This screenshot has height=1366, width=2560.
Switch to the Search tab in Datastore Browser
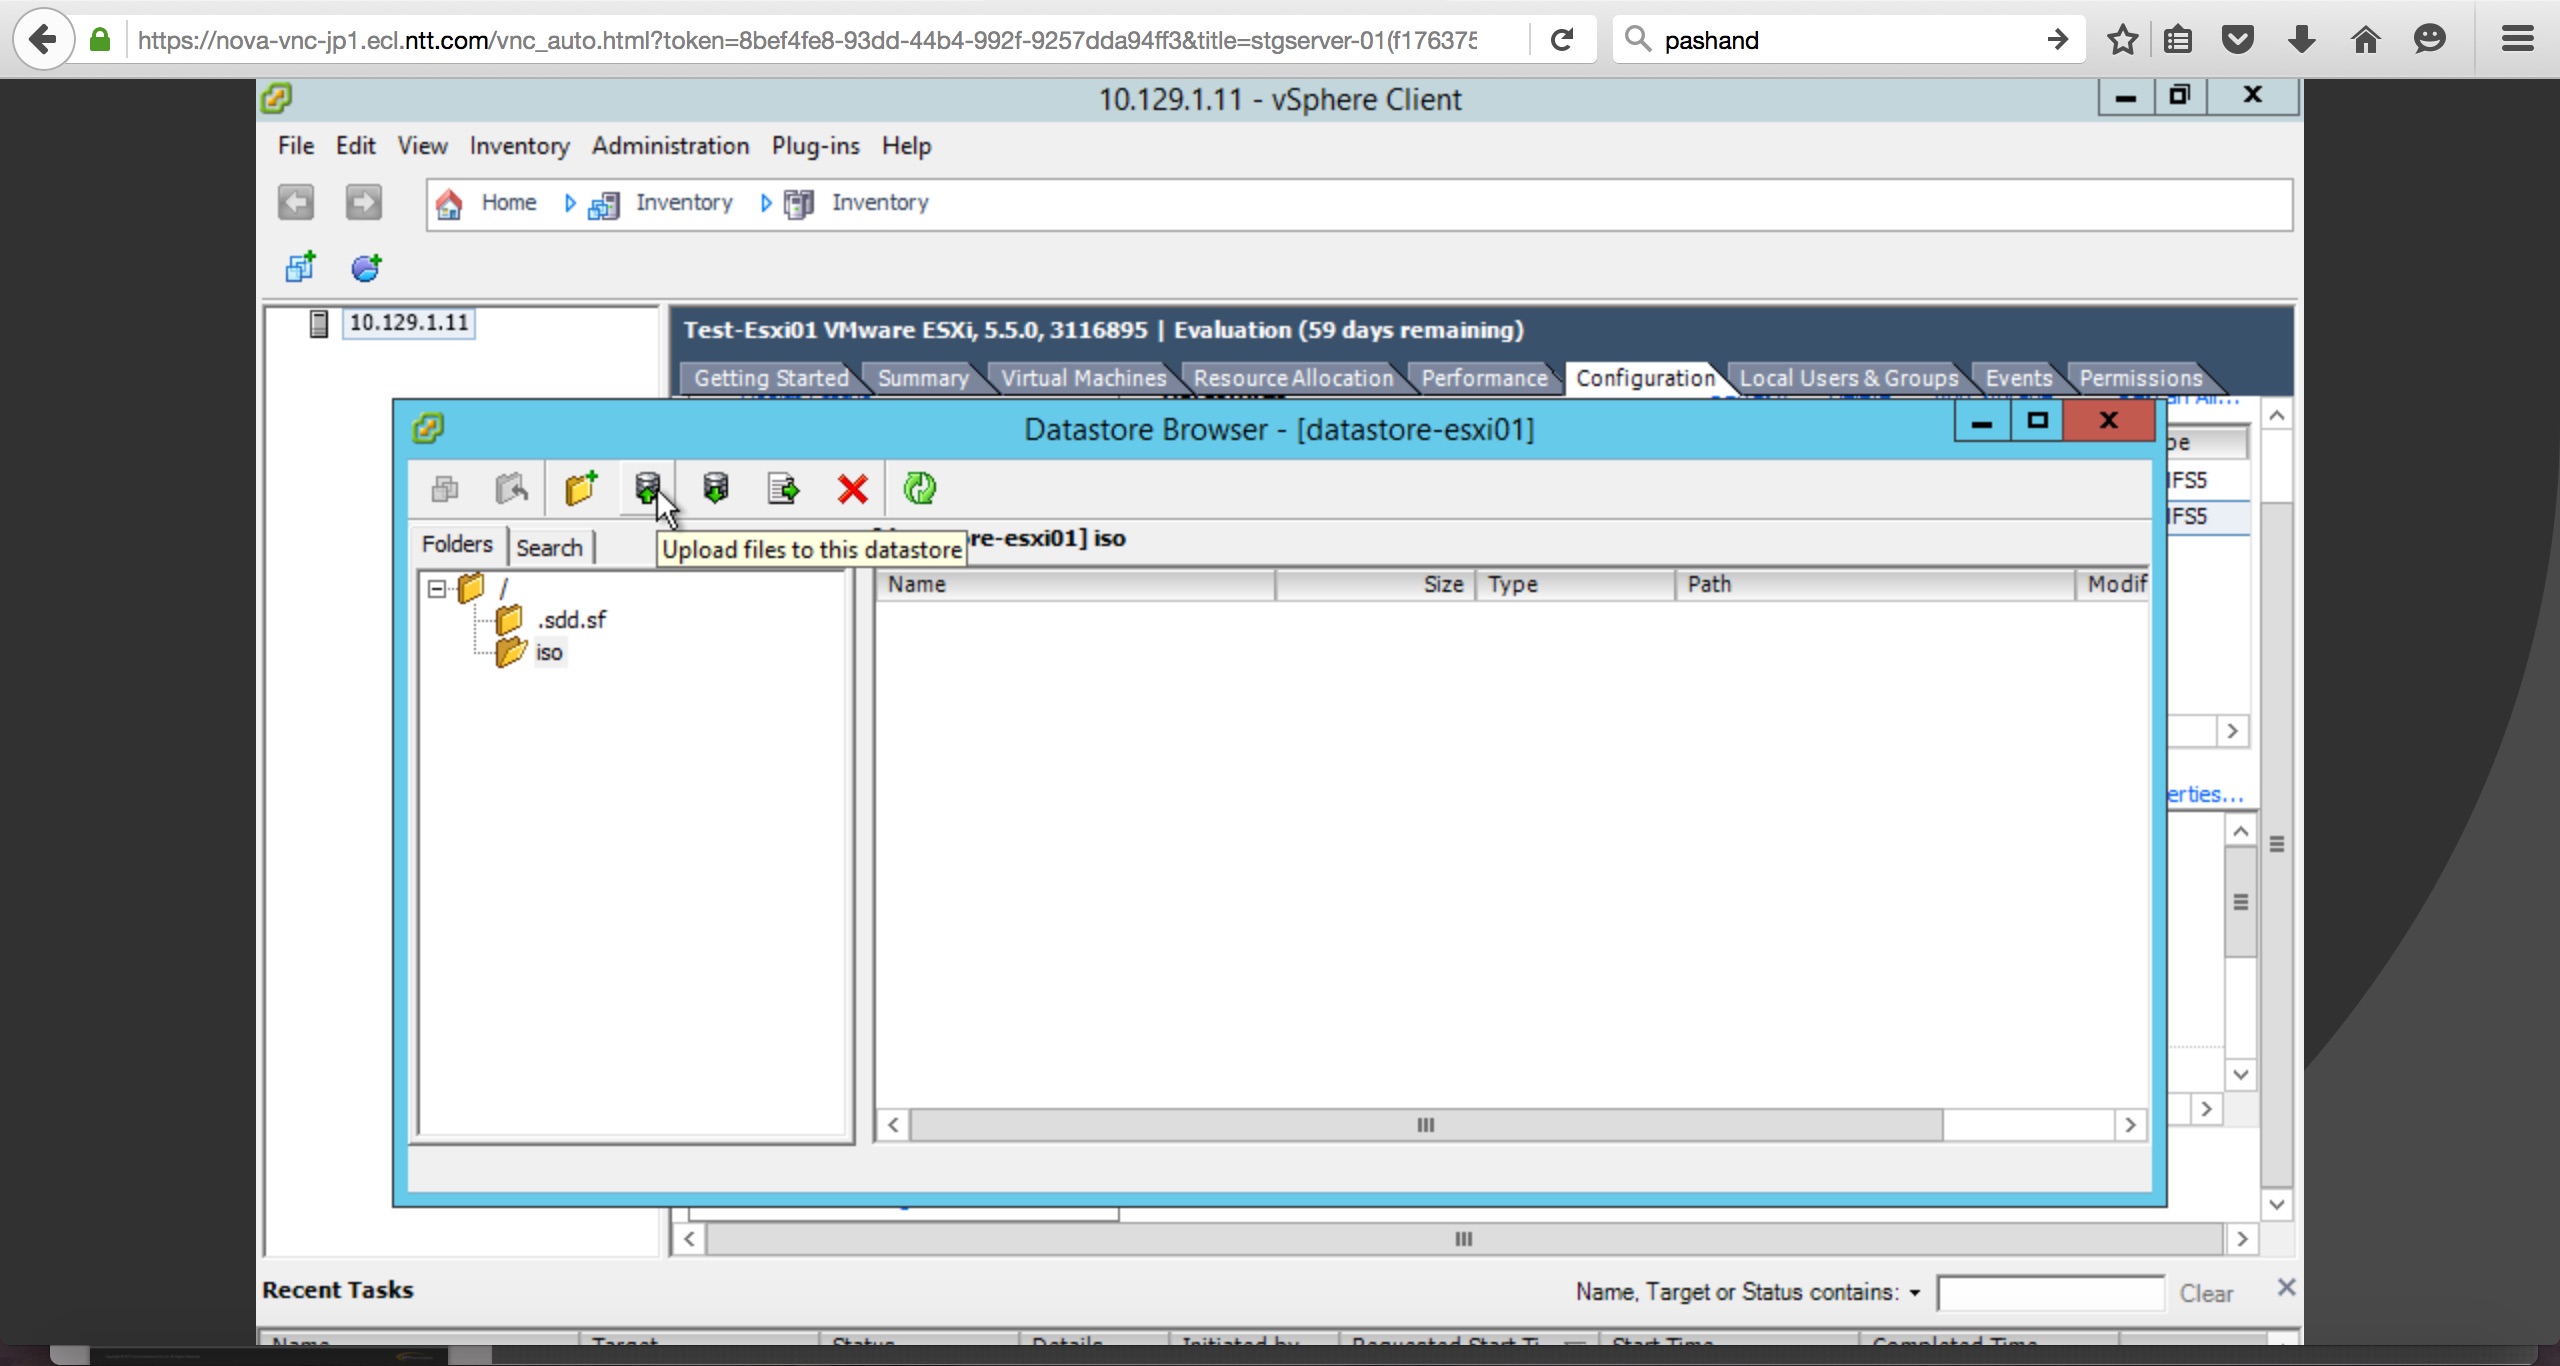coord(549,547)
